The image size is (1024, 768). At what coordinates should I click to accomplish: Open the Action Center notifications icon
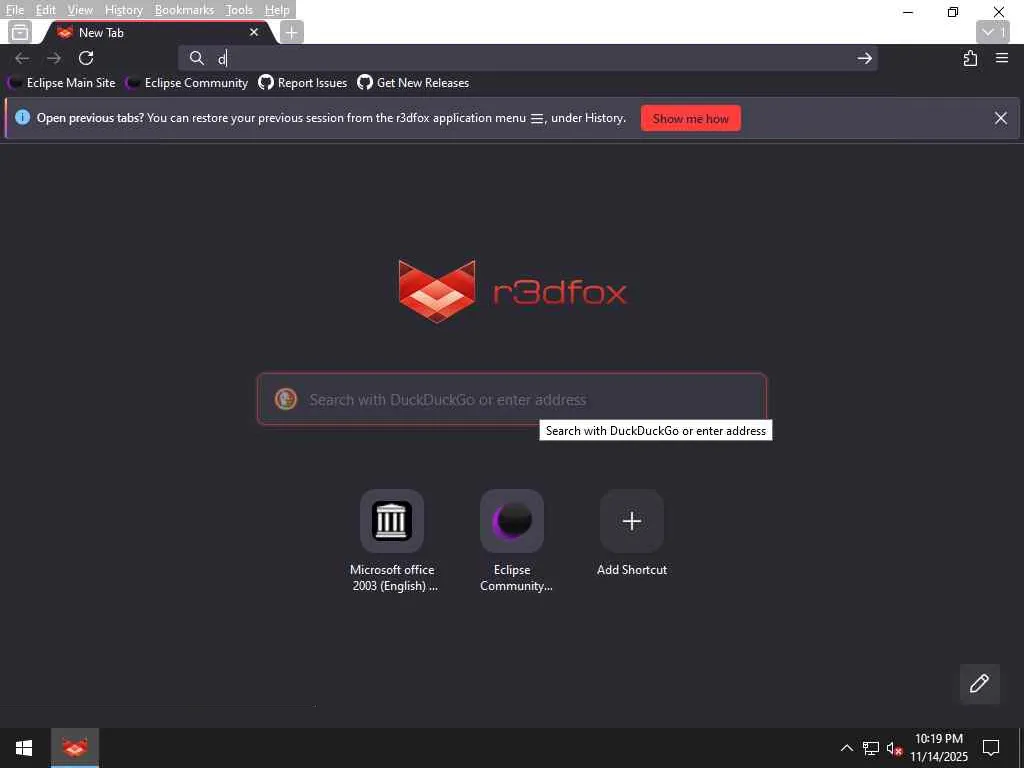click(991, 748)
